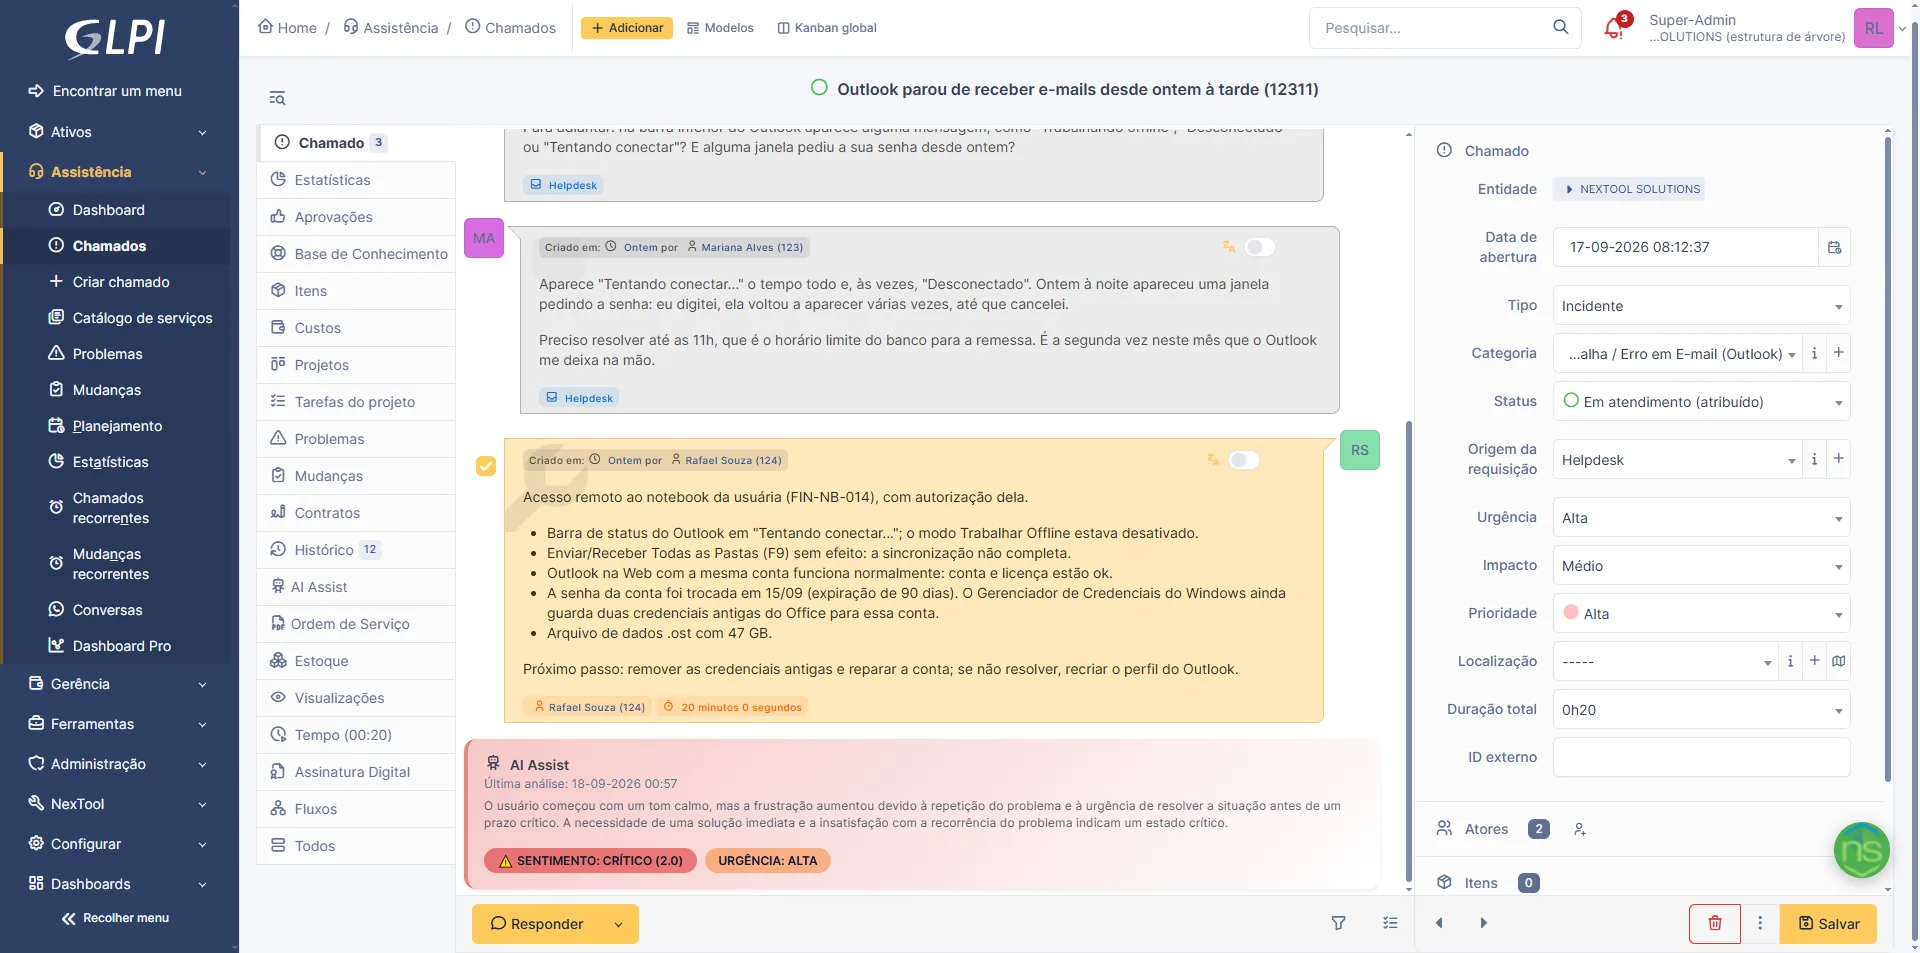Click the Salvar button
The width and height of the screenshot is (1920, 953).
coord(1828,923)
